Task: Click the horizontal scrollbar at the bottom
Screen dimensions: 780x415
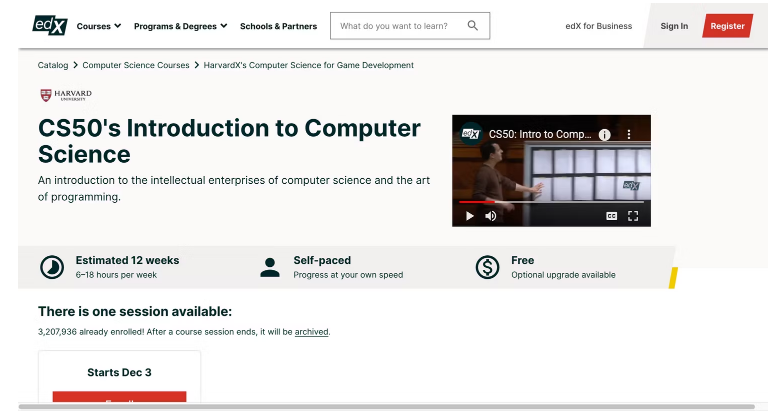Action: pyautogui.click(x=387, y=407)
